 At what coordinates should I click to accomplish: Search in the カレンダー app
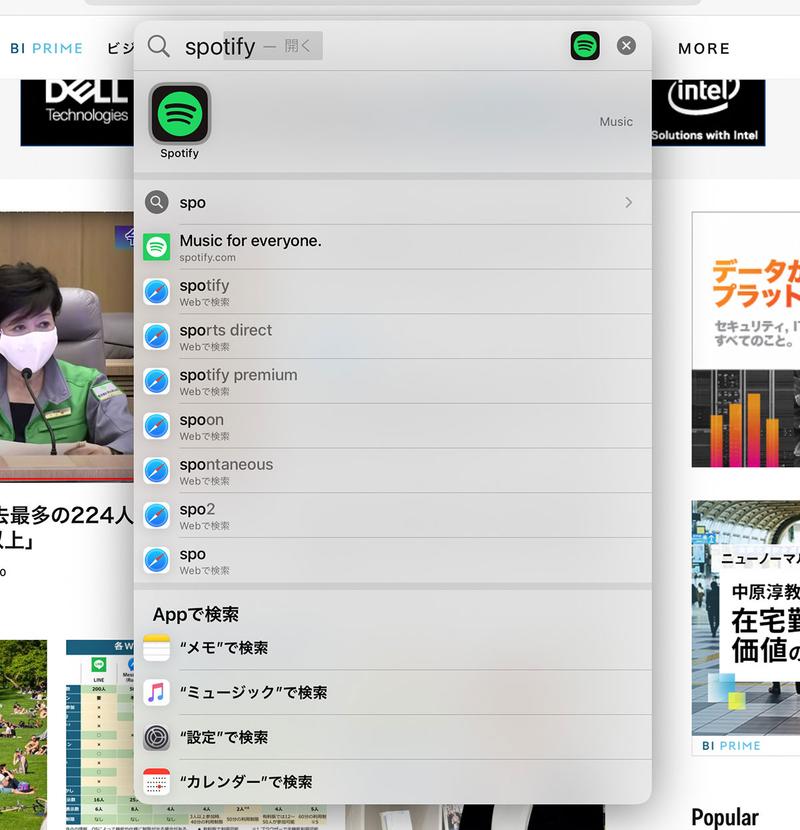pyautogui.click(x=392, y=782)
